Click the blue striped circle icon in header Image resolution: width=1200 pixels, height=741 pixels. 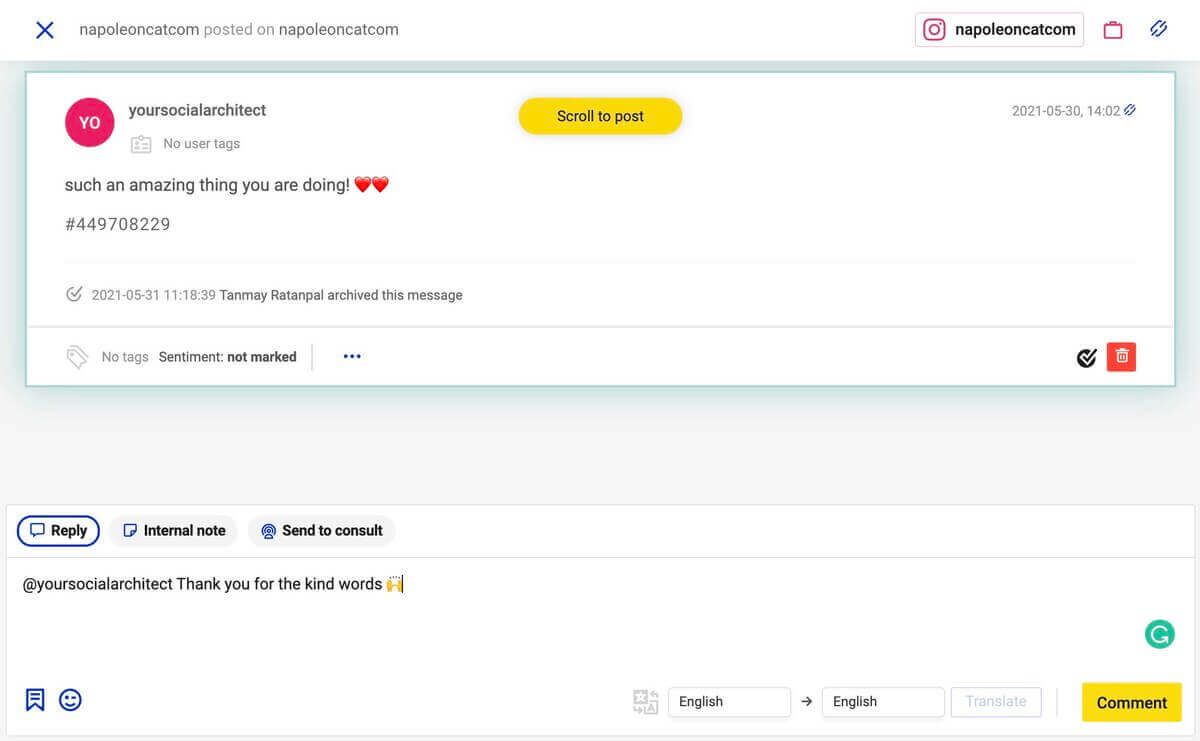tap(1159, 29)
